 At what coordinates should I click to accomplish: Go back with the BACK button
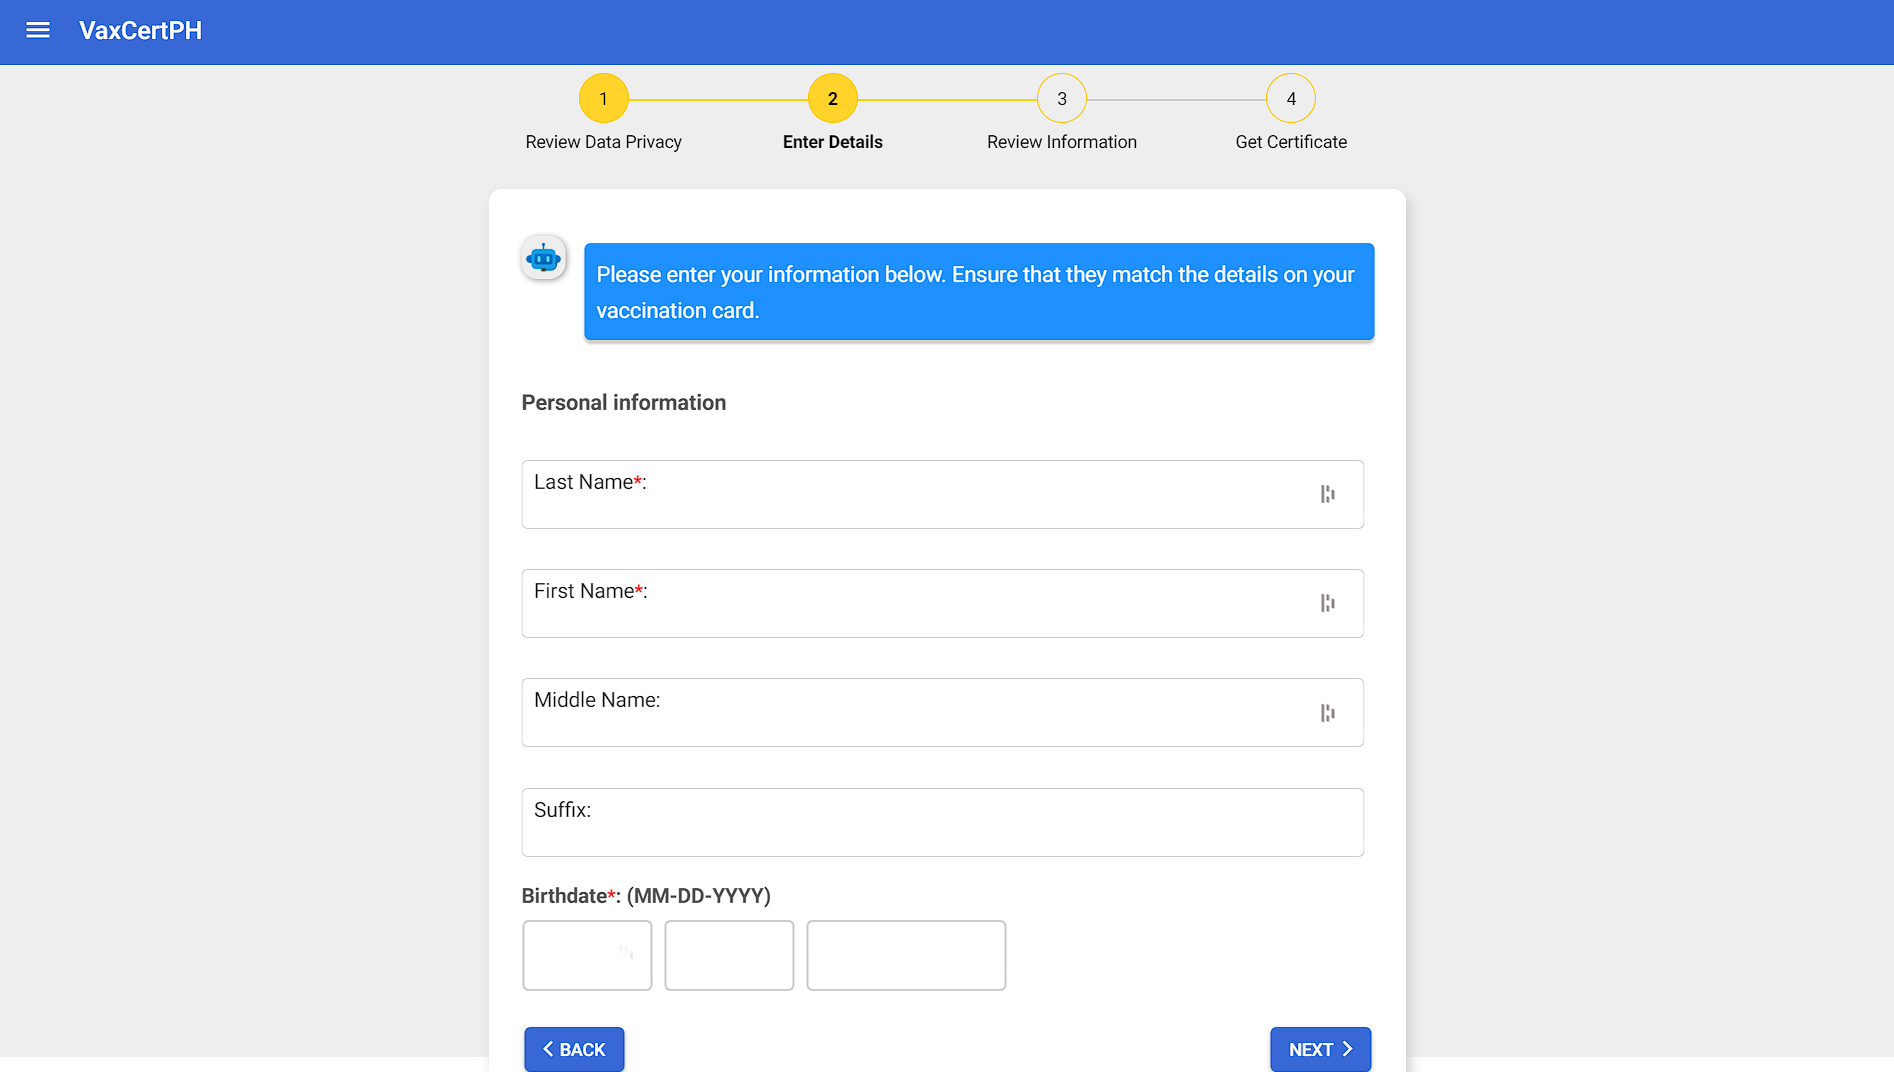coord(574,1049)
